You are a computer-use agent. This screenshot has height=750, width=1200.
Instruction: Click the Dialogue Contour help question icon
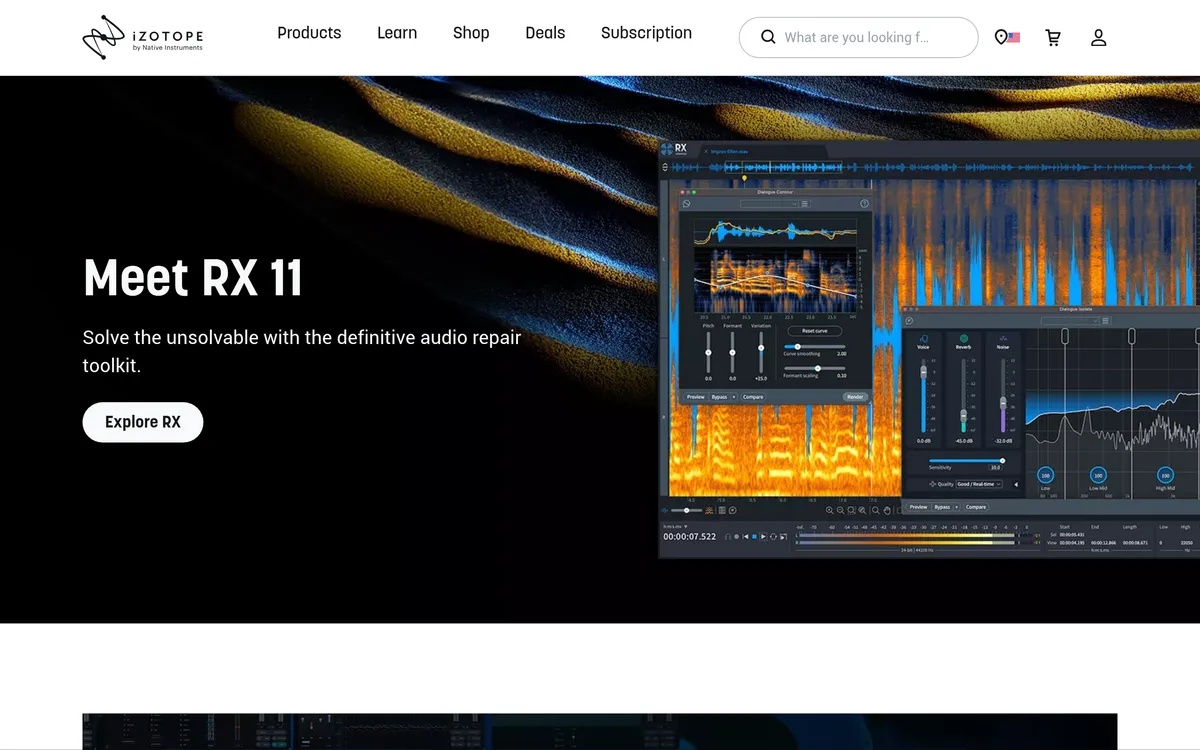(x=864, y=204)
